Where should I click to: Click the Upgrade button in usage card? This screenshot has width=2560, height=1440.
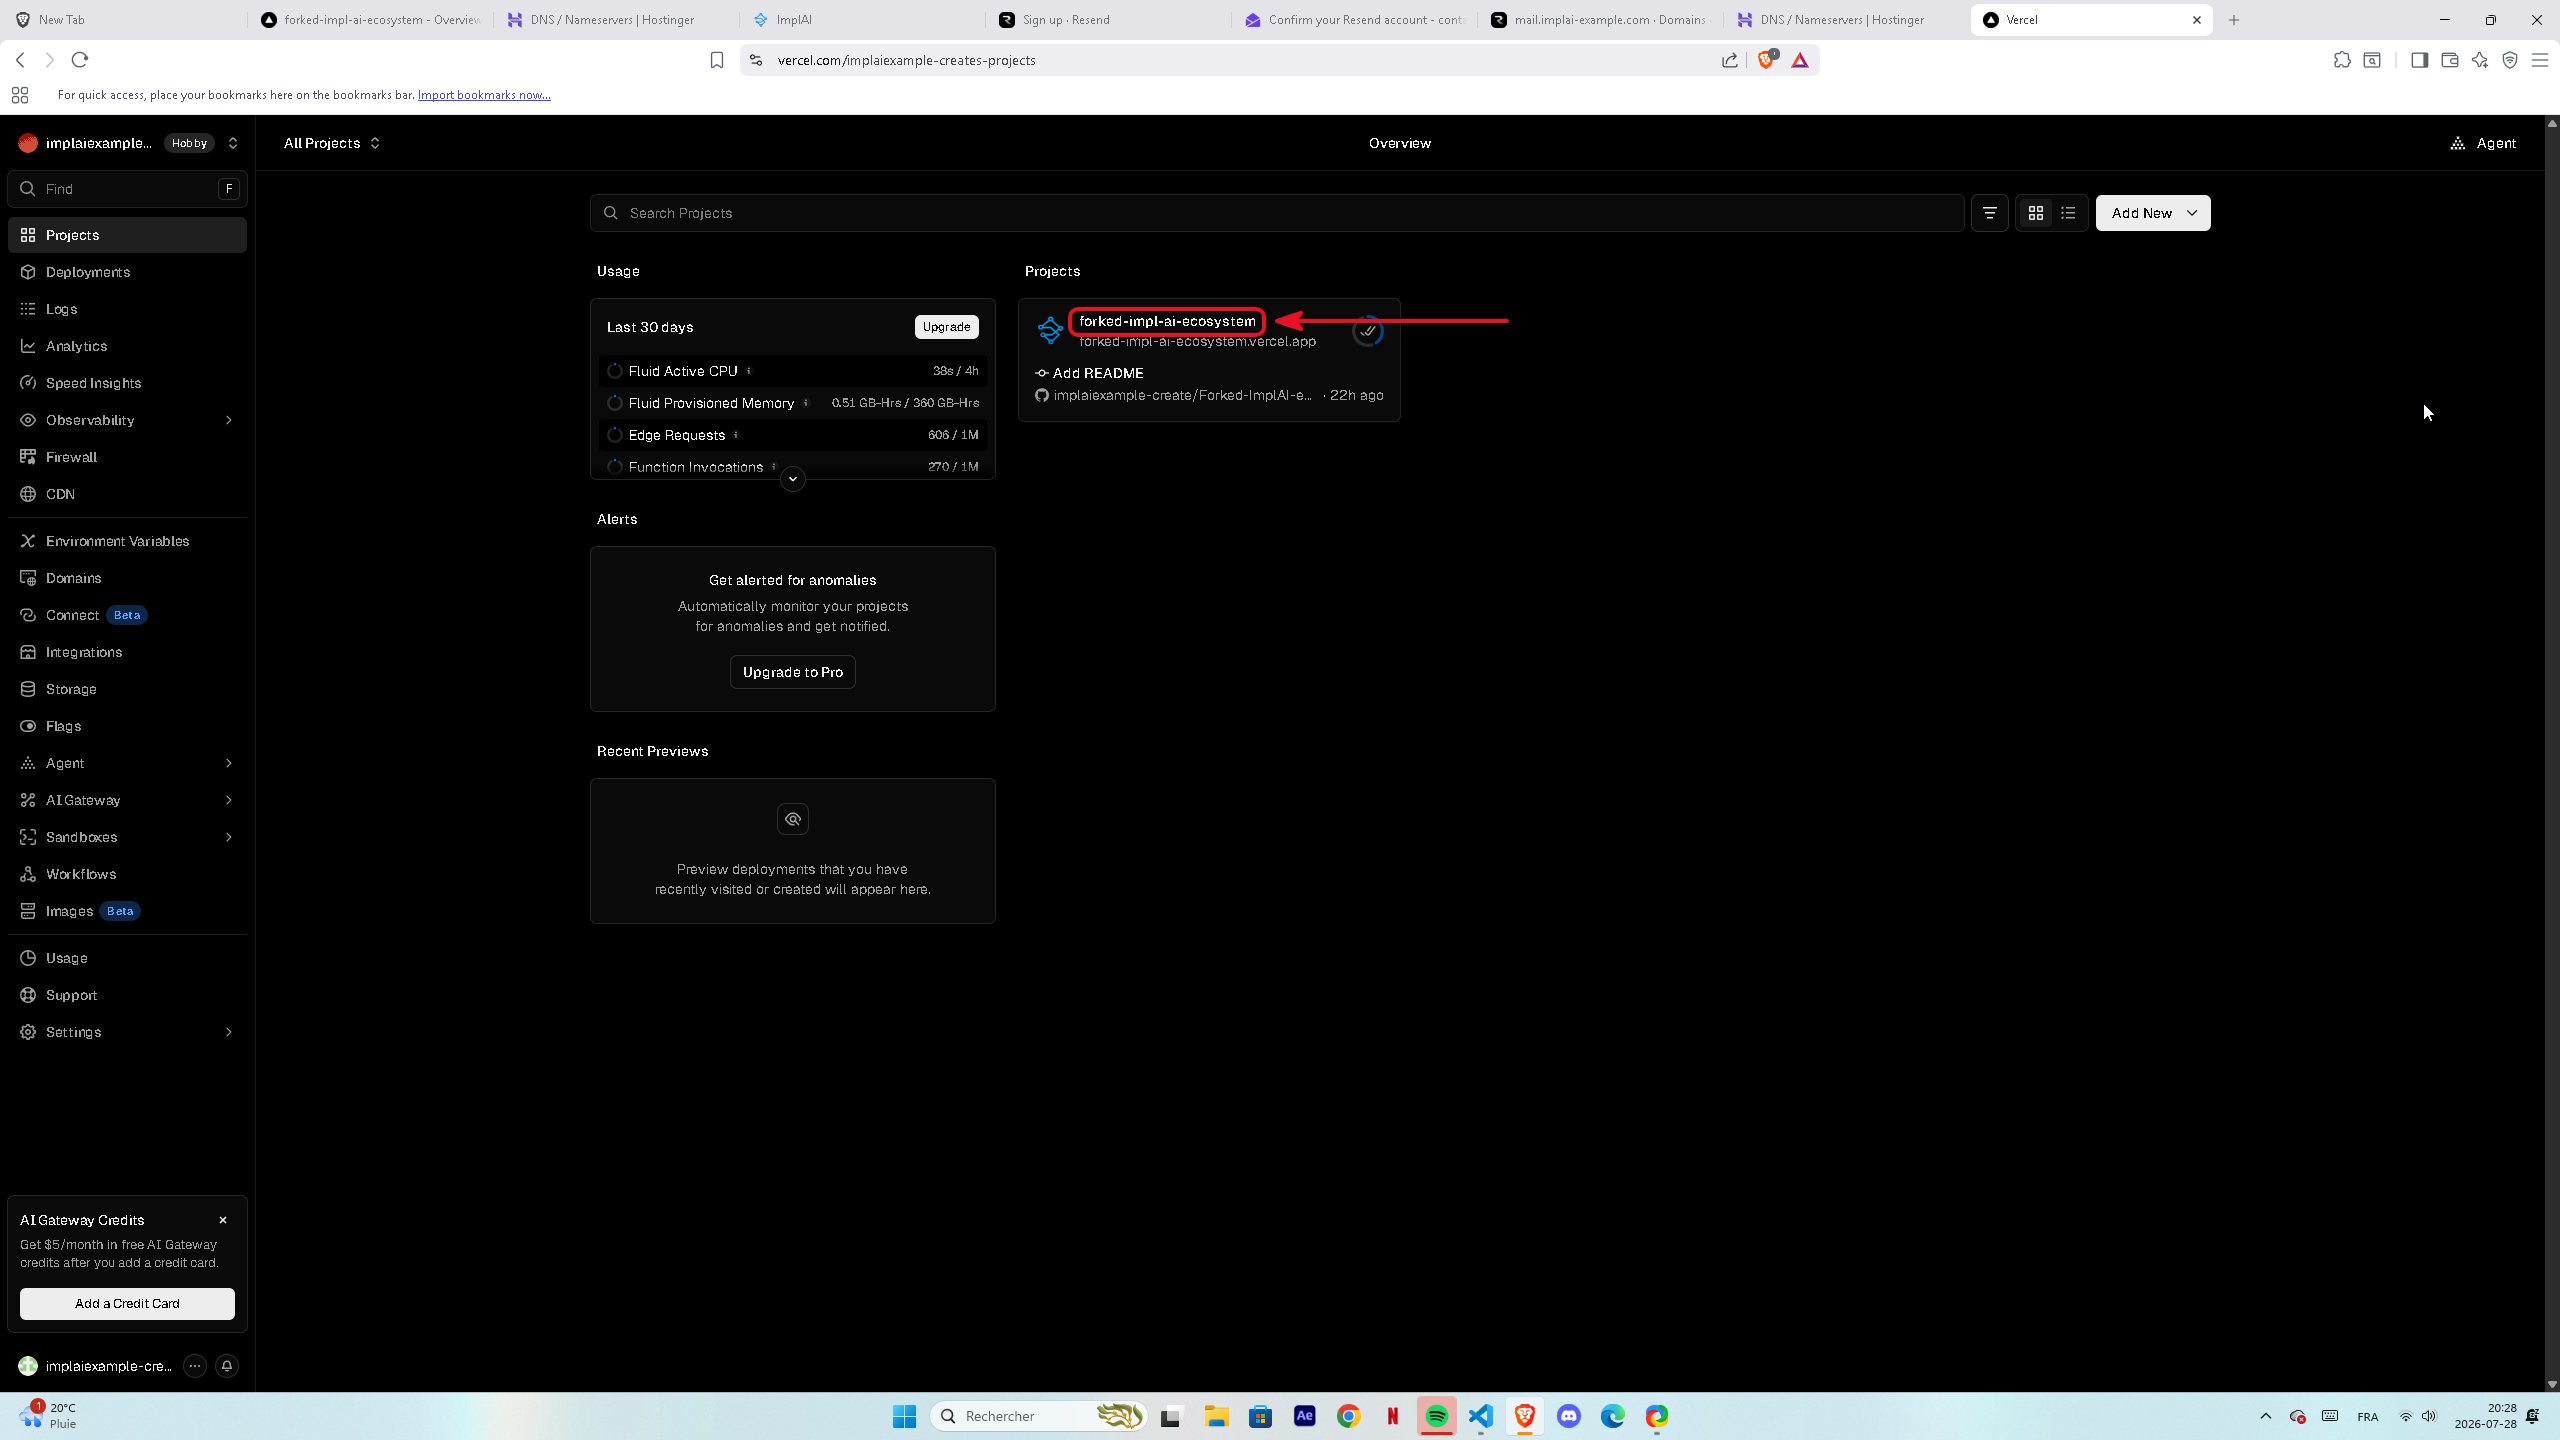click(x=946, y=327)
